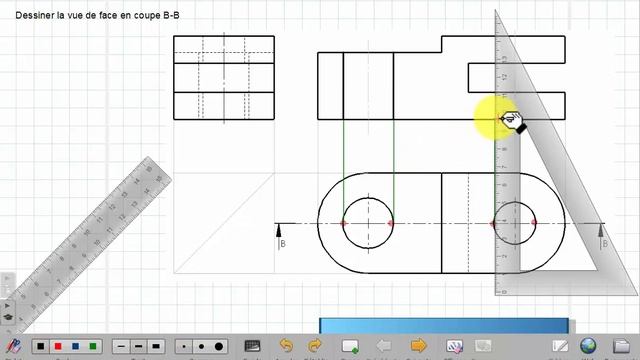Open the on-screen keyboard
Viewport: 640px width, 360px height.
click(x=252, y=346)
